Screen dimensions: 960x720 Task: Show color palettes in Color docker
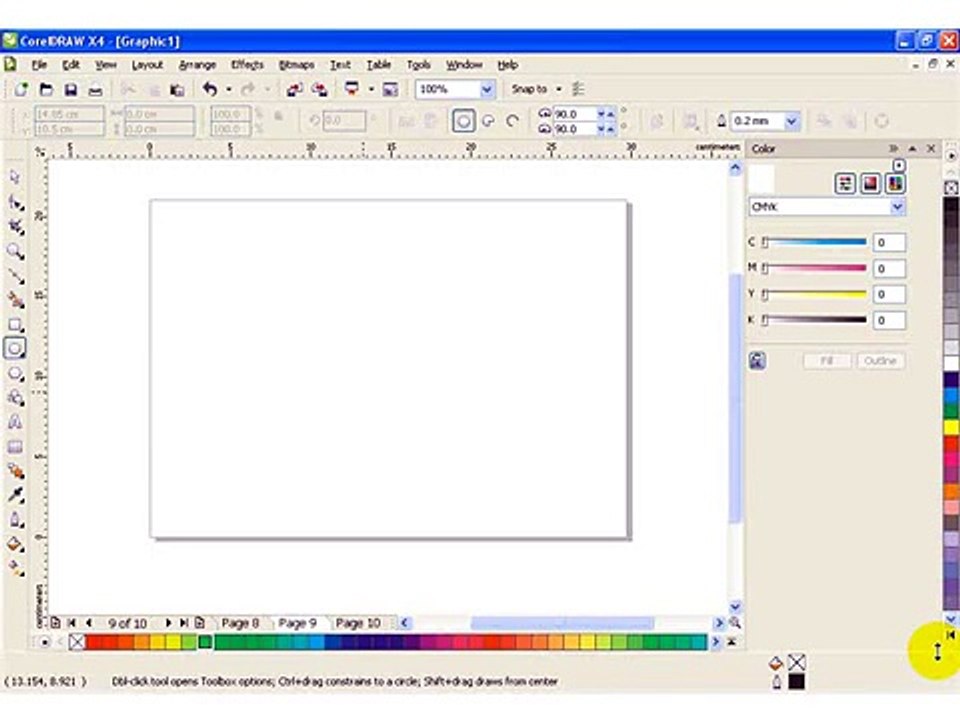tap(895, 184)
